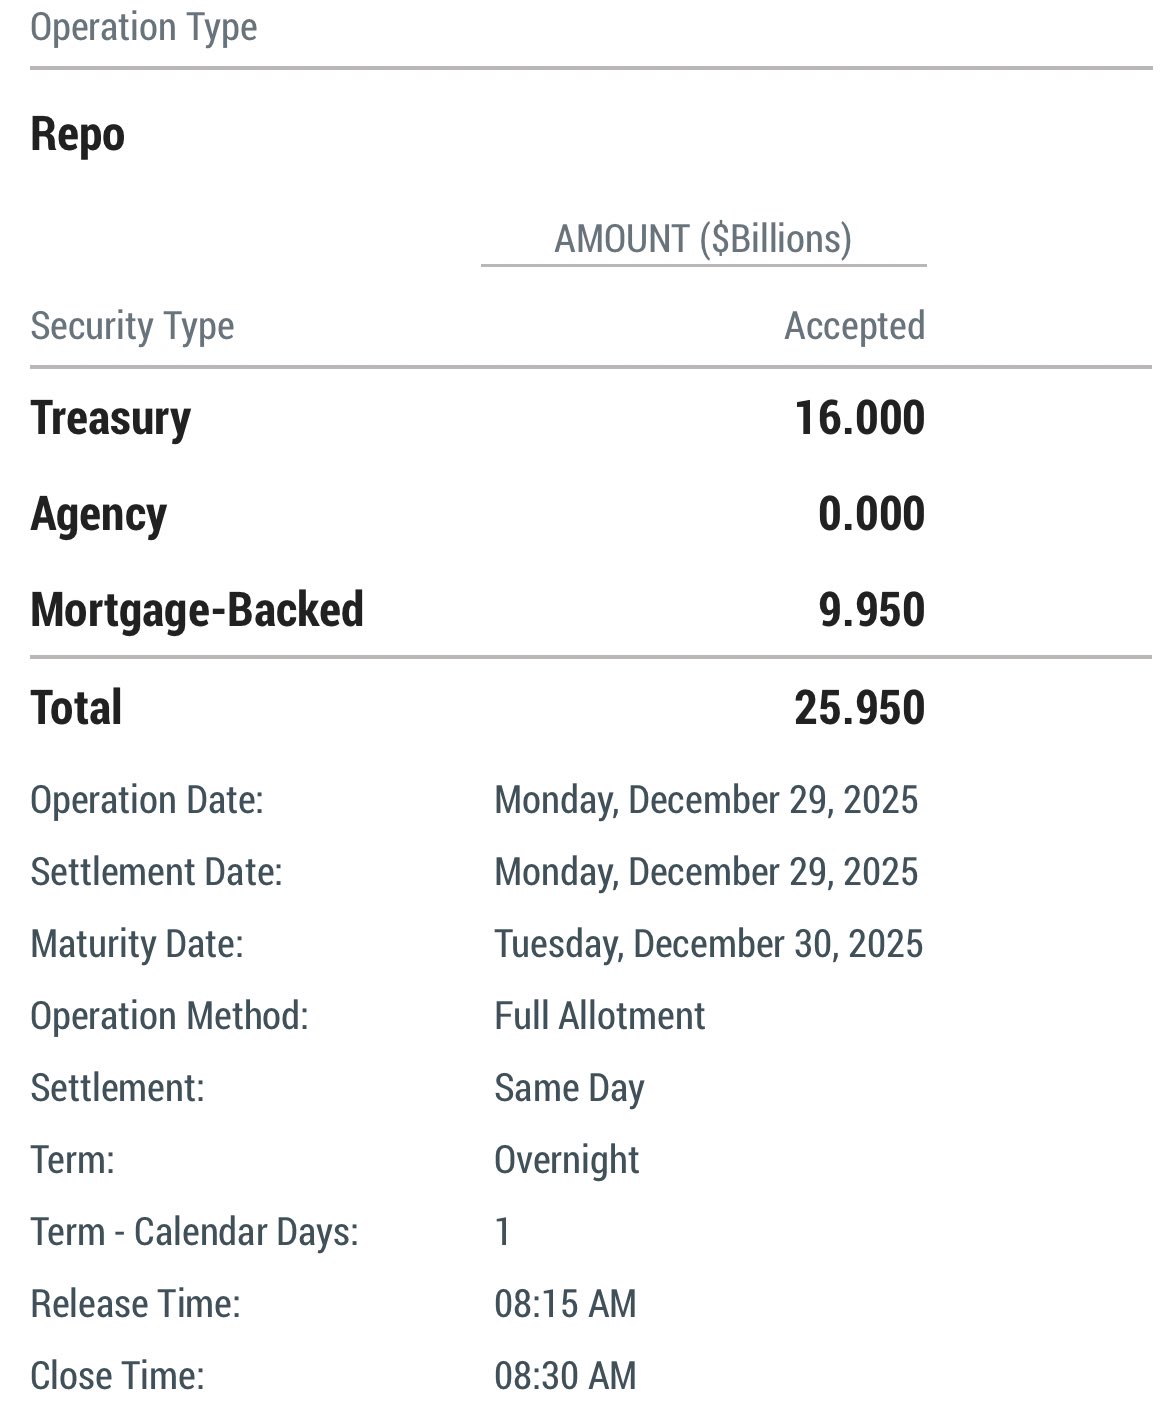Click the Operation Date value
This screenshot has height=1422, width=1169.
[705, 800]
